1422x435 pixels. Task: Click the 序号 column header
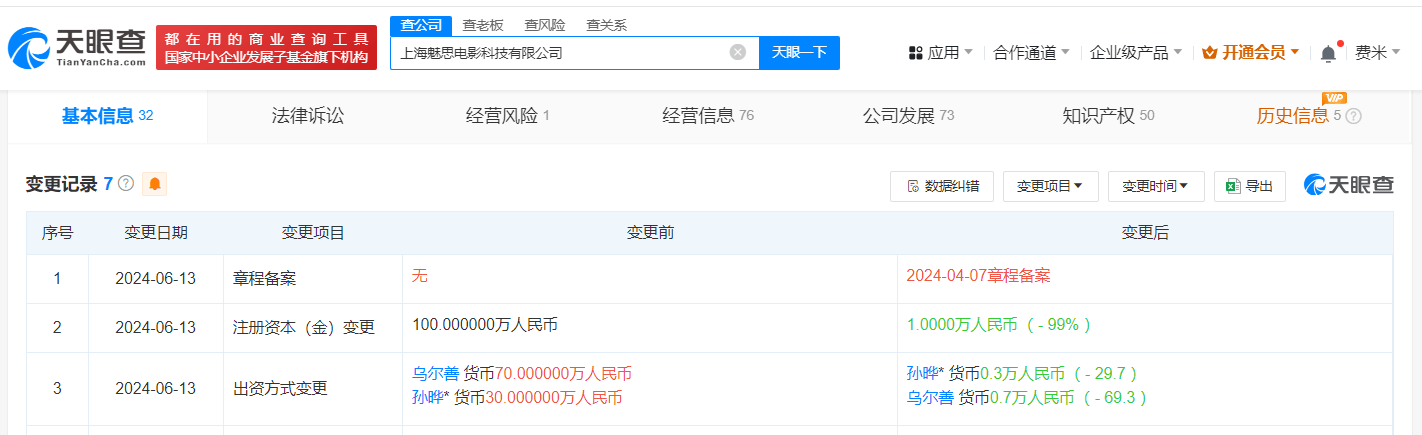[x=57, y=233]
